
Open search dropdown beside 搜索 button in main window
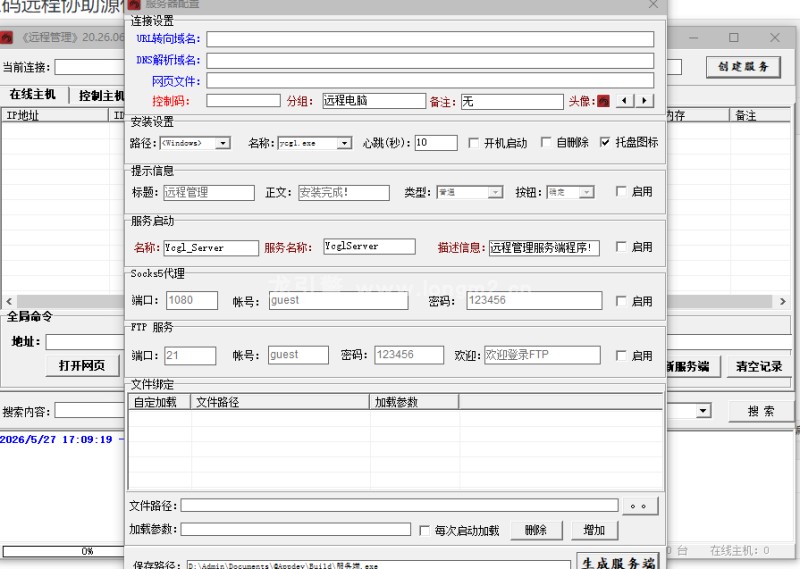click(704, 411)
